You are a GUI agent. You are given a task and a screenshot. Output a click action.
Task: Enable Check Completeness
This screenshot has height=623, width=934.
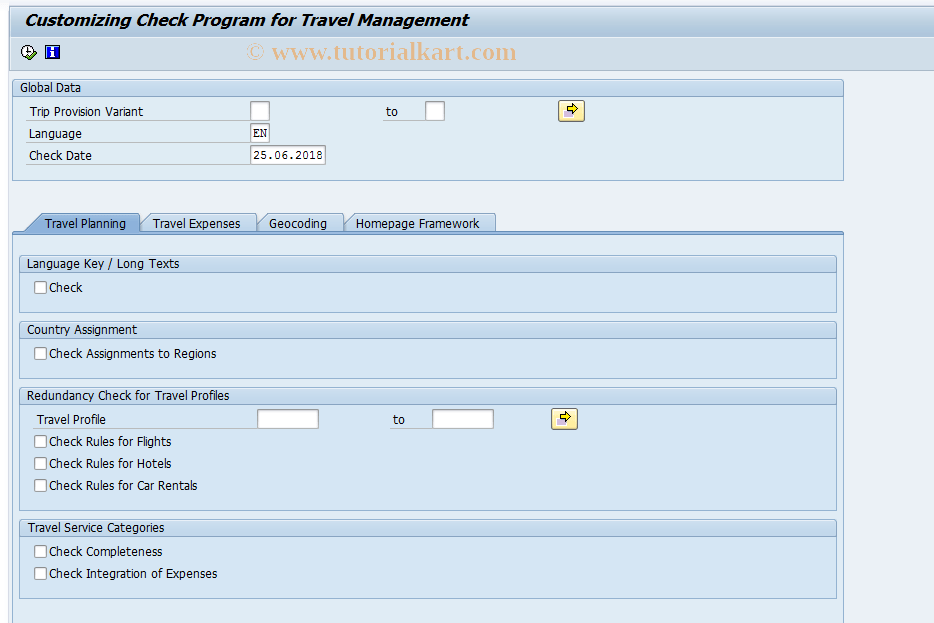coord(40,551)
